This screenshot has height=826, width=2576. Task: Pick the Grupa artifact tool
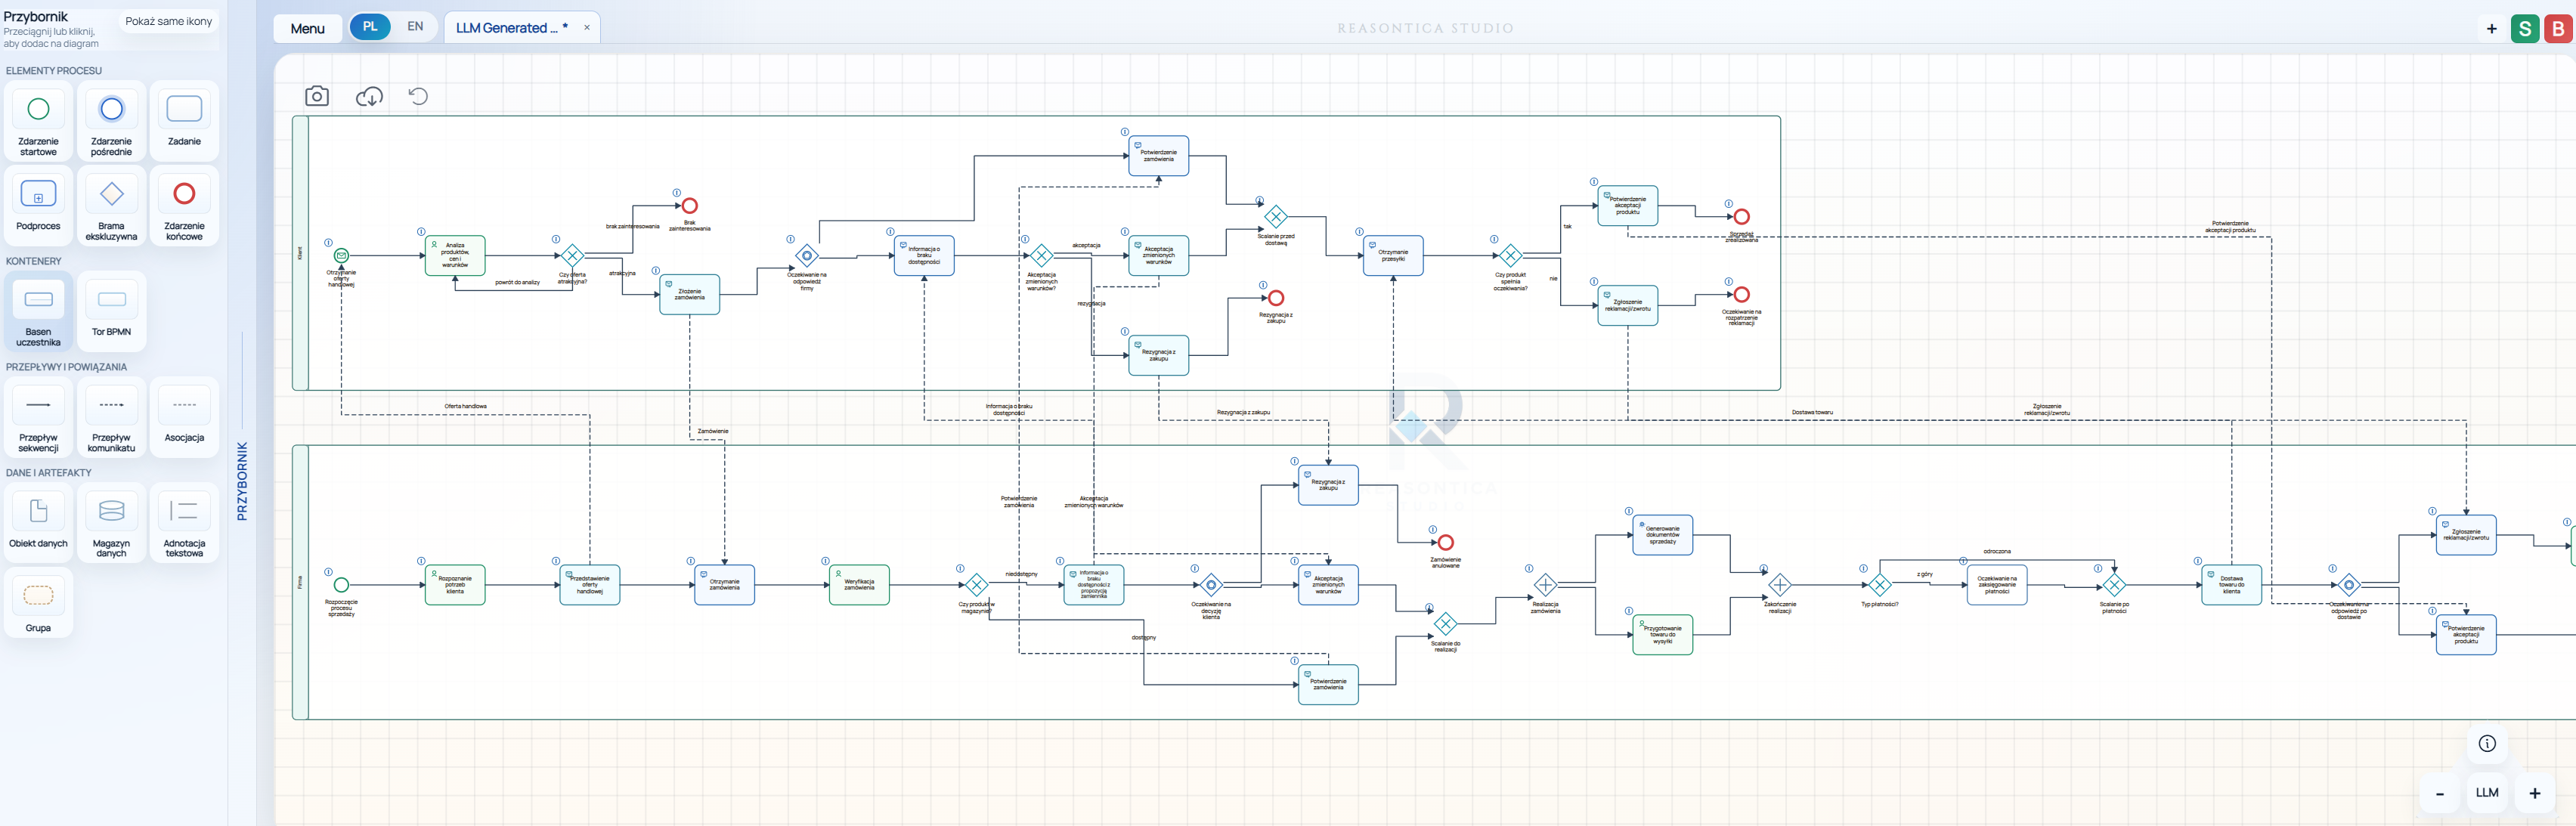[x=38, y=603]
